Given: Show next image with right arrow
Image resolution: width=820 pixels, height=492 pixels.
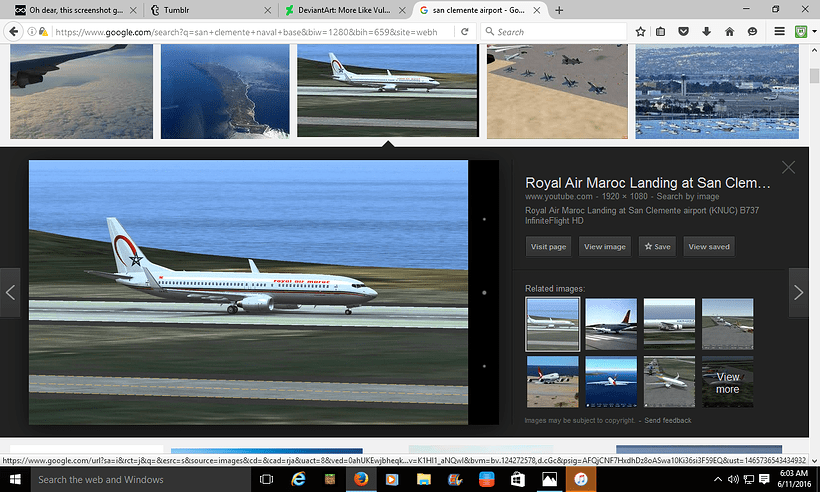Looking at the screenshot, I should (x=799, y=292).
